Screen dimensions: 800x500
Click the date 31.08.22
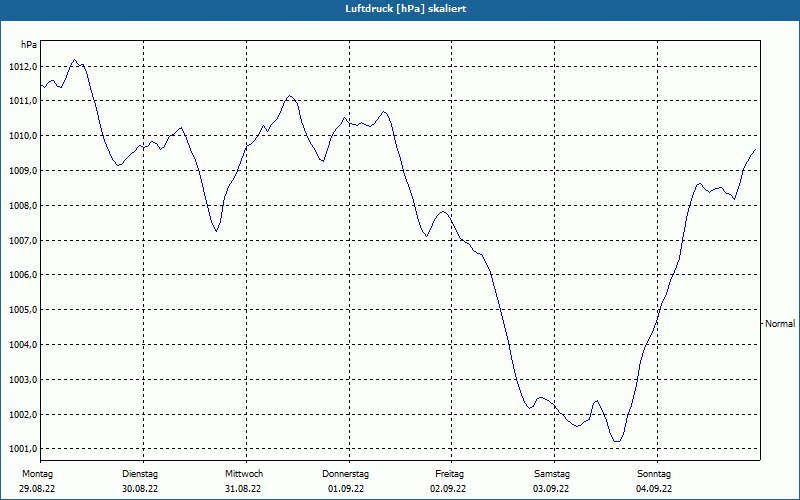click(243, 489)
